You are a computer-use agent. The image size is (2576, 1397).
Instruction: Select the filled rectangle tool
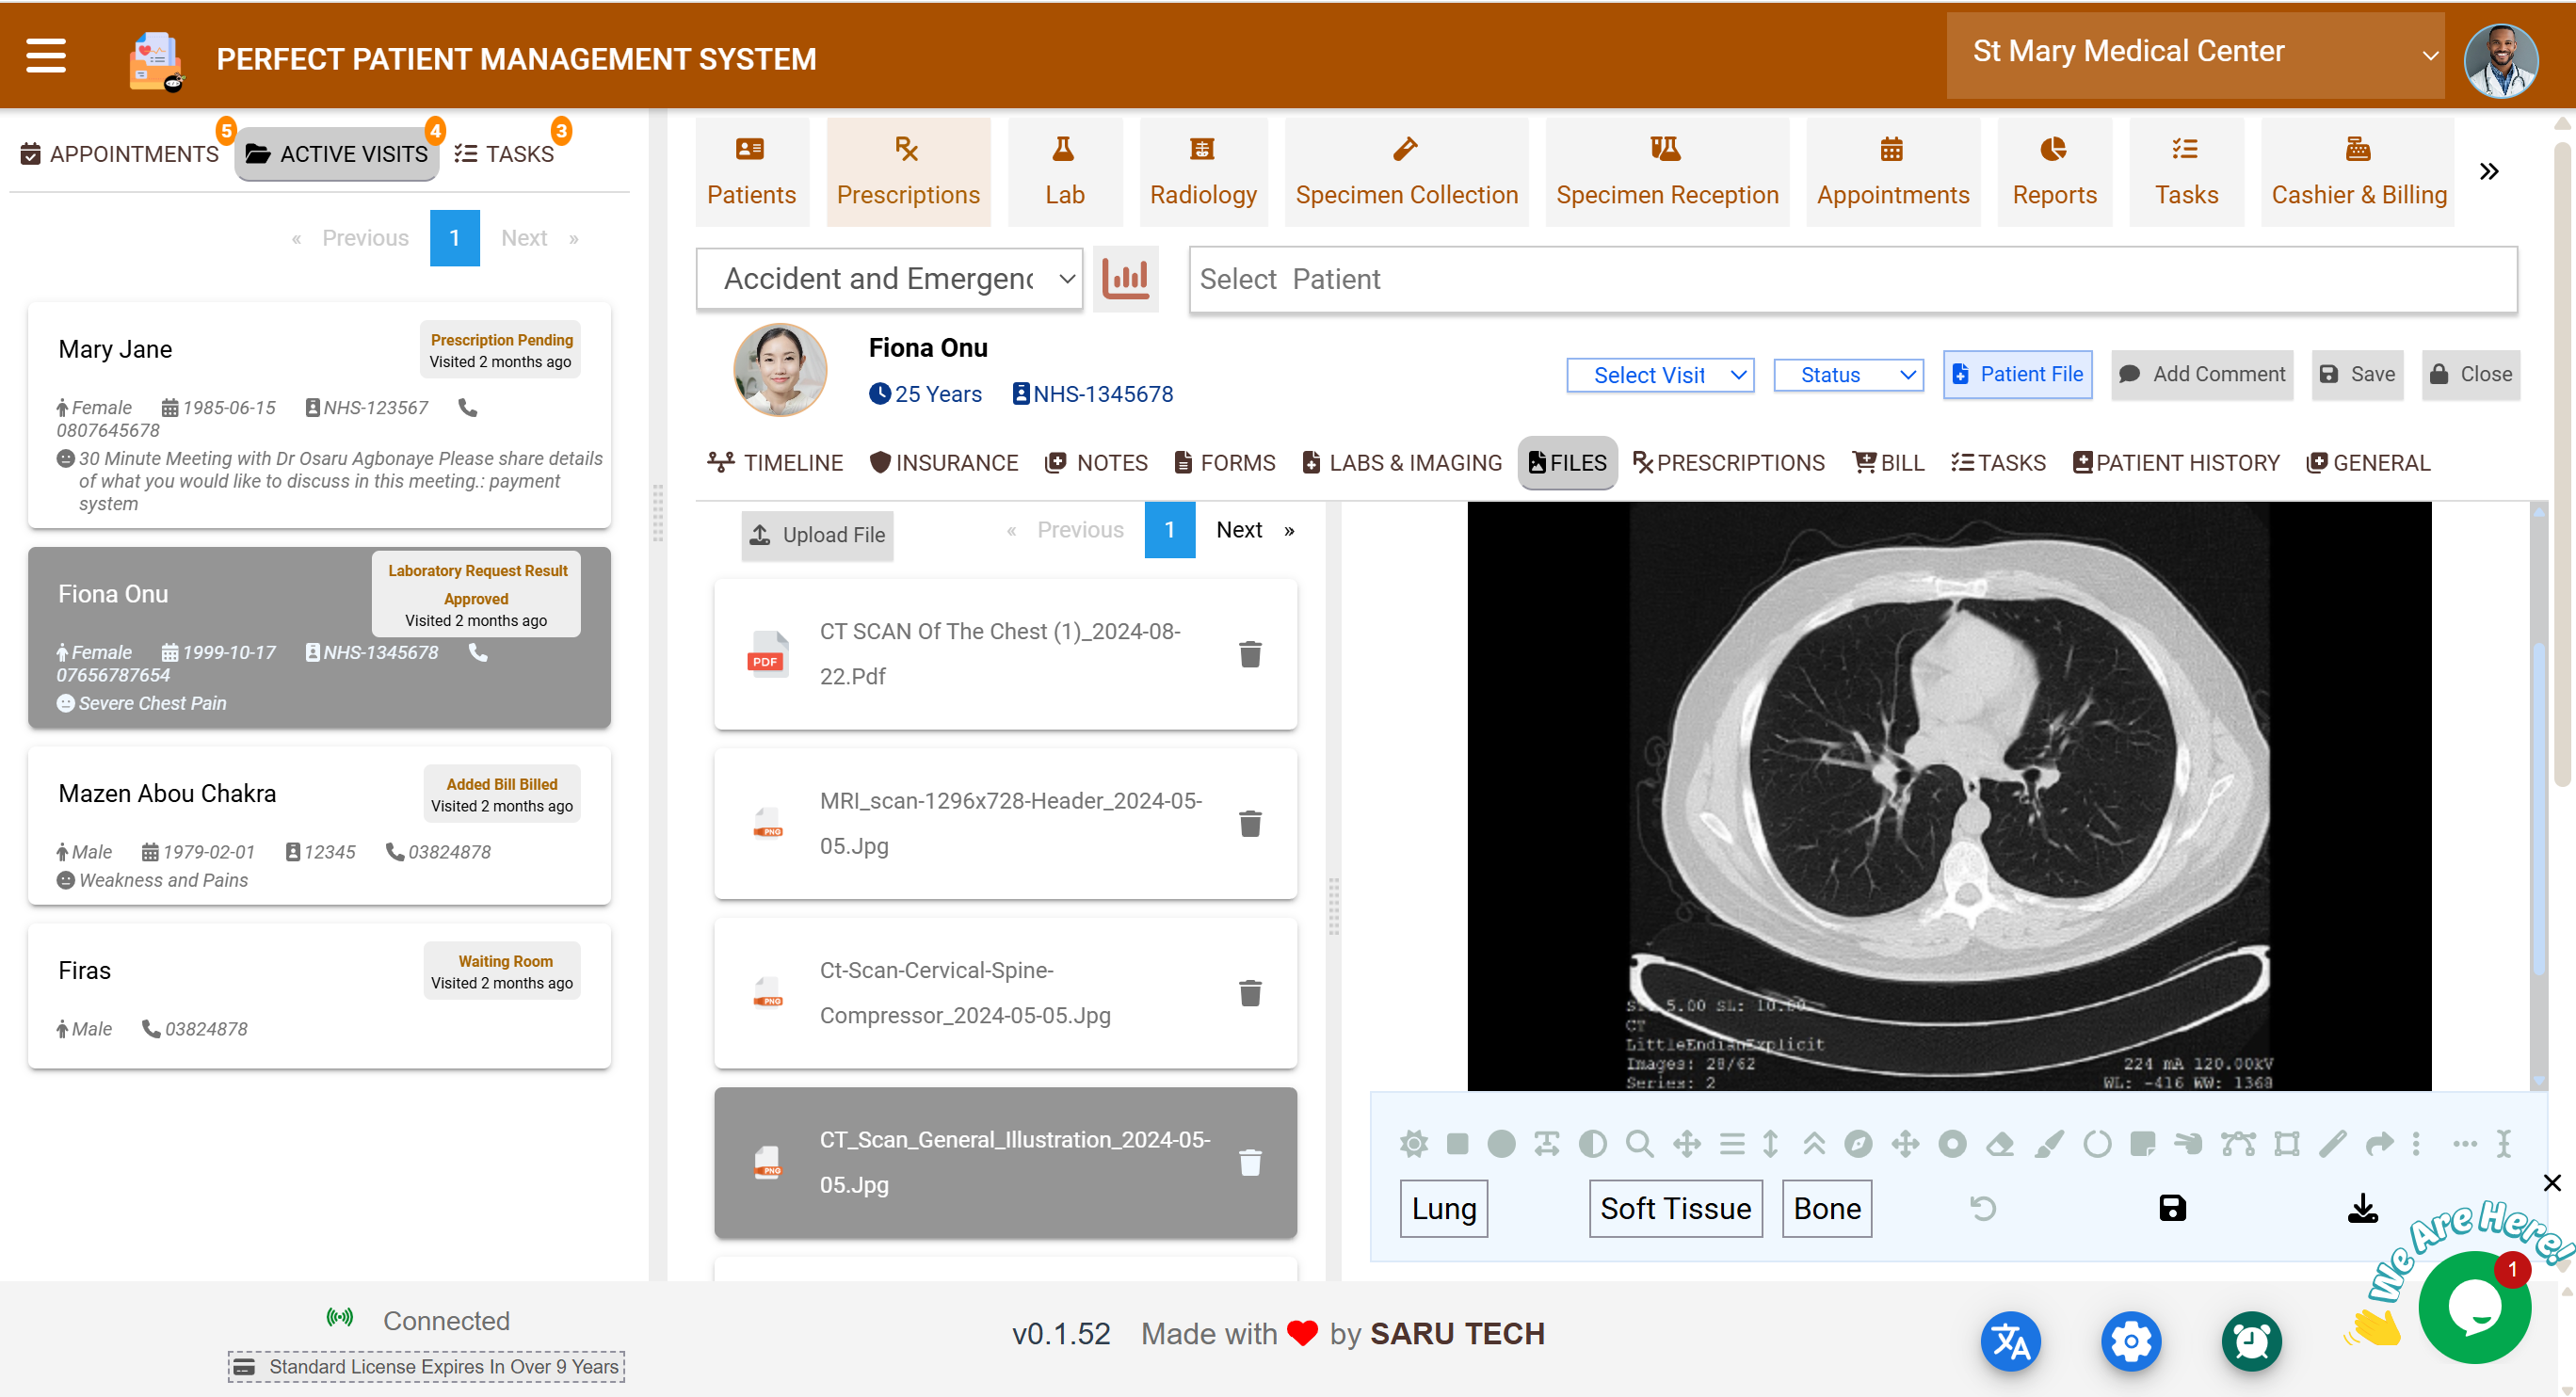click(x=1457, y=1143)
